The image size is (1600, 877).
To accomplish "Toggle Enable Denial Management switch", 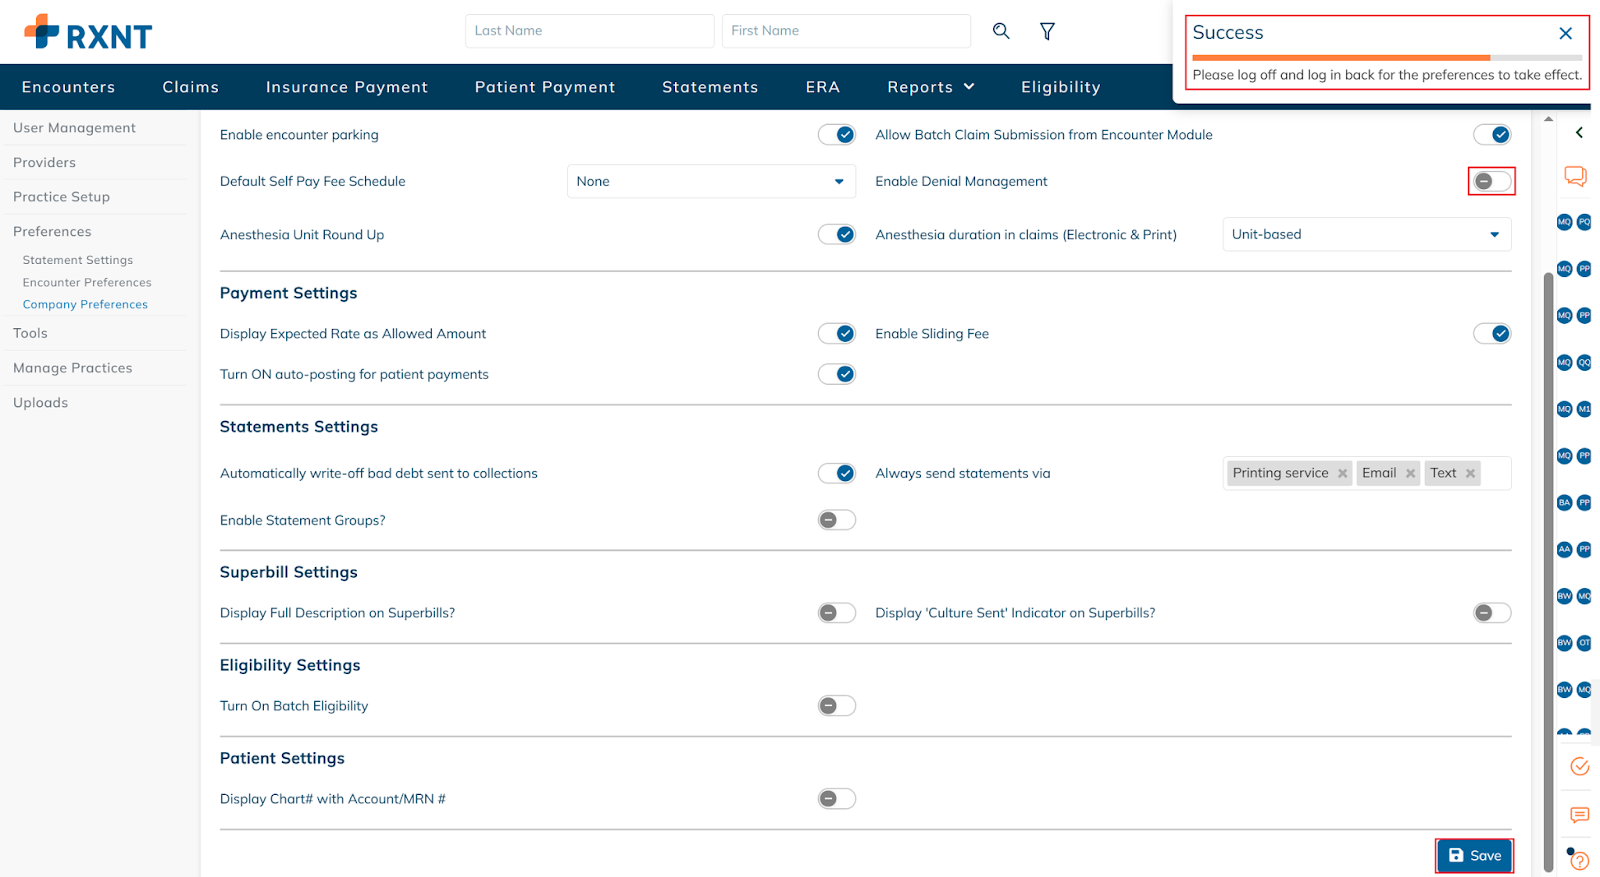I will (x=1491, y=181).
